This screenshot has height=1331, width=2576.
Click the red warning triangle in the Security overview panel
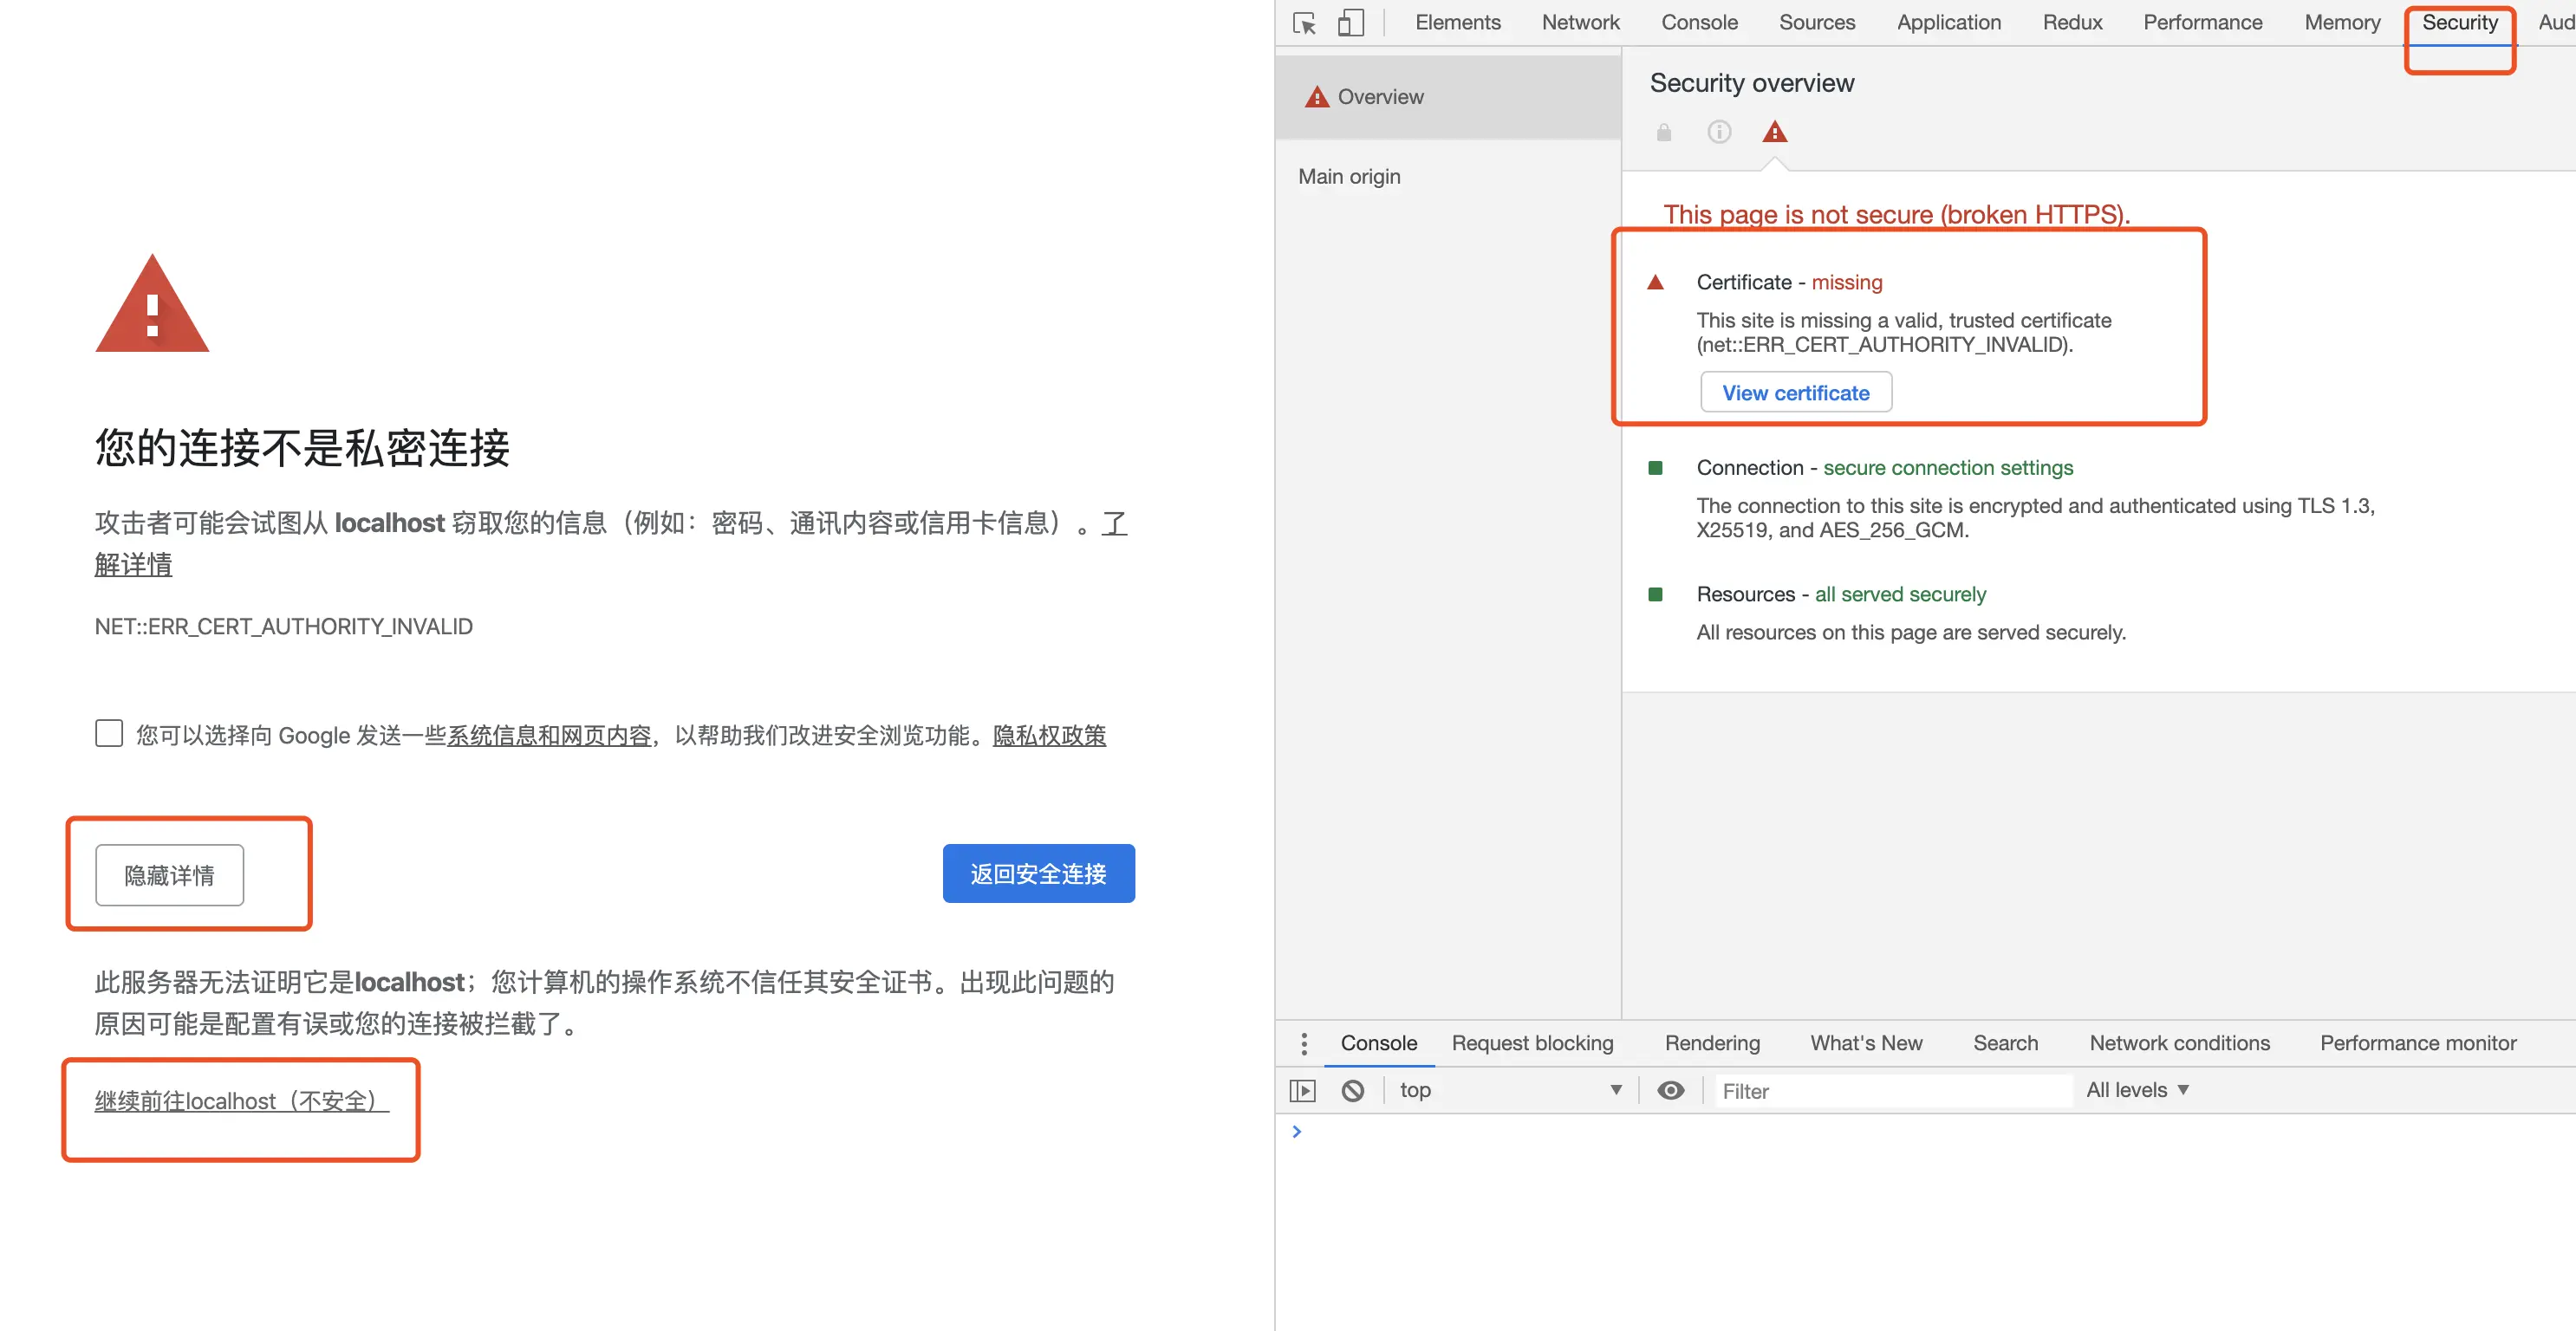click(x=1774, y=132)
